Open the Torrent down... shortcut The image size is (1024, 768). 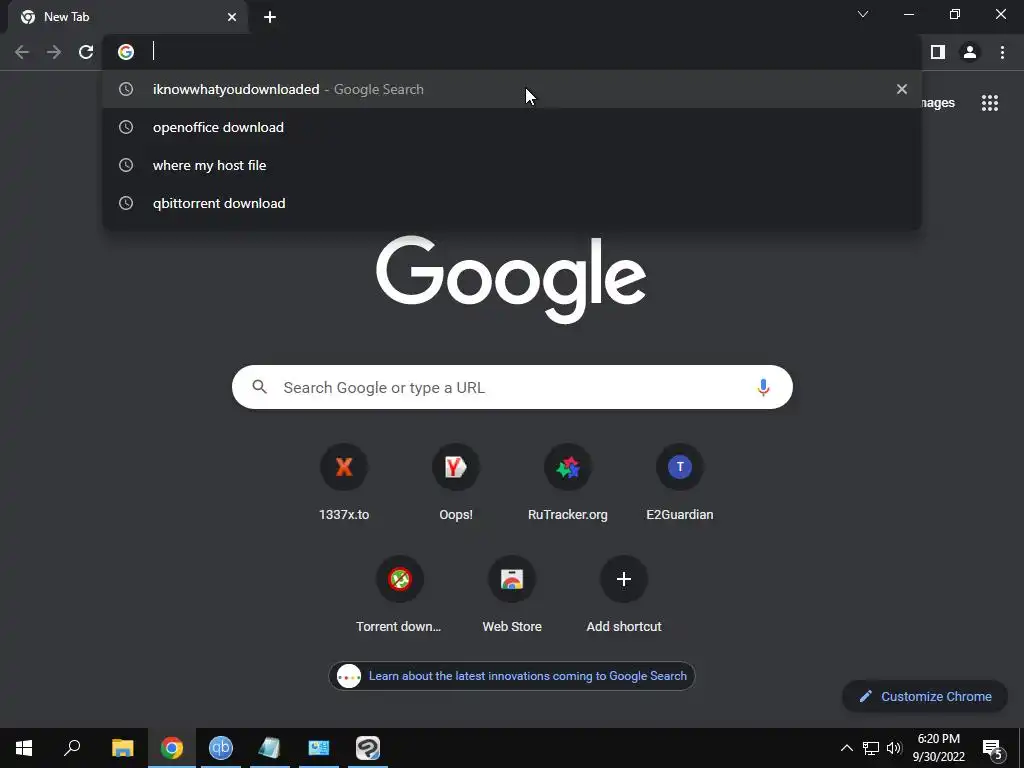pos(399,594)
